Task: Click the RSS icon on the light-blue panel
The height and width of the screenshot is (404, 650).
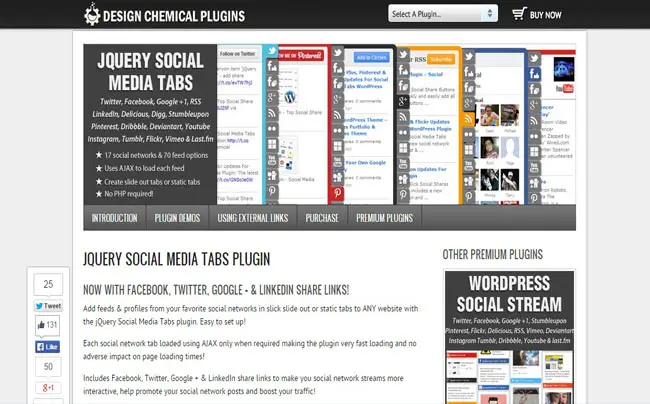Action: coord(272,113)
